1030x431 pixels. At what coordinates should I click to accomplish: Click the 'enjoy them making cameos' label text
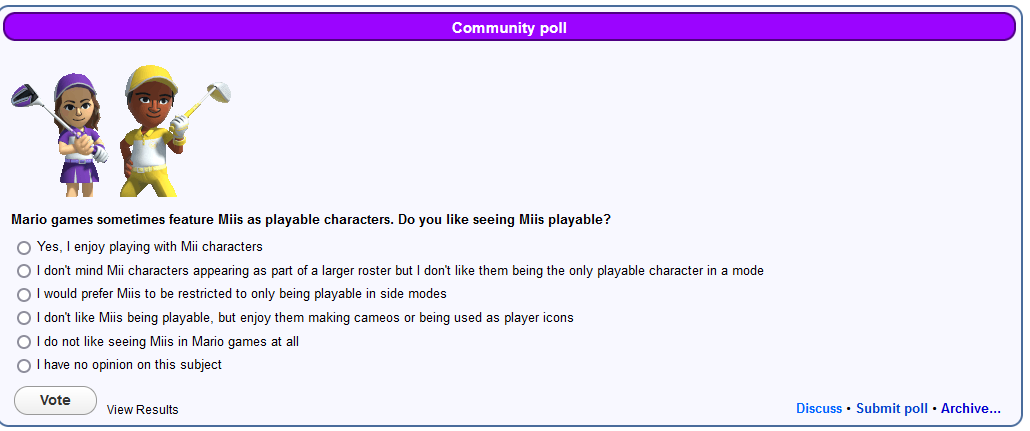[305, 318]
